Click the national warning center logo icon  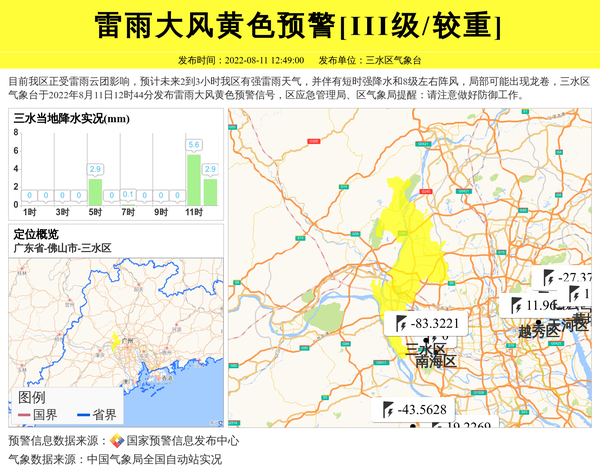117,441
